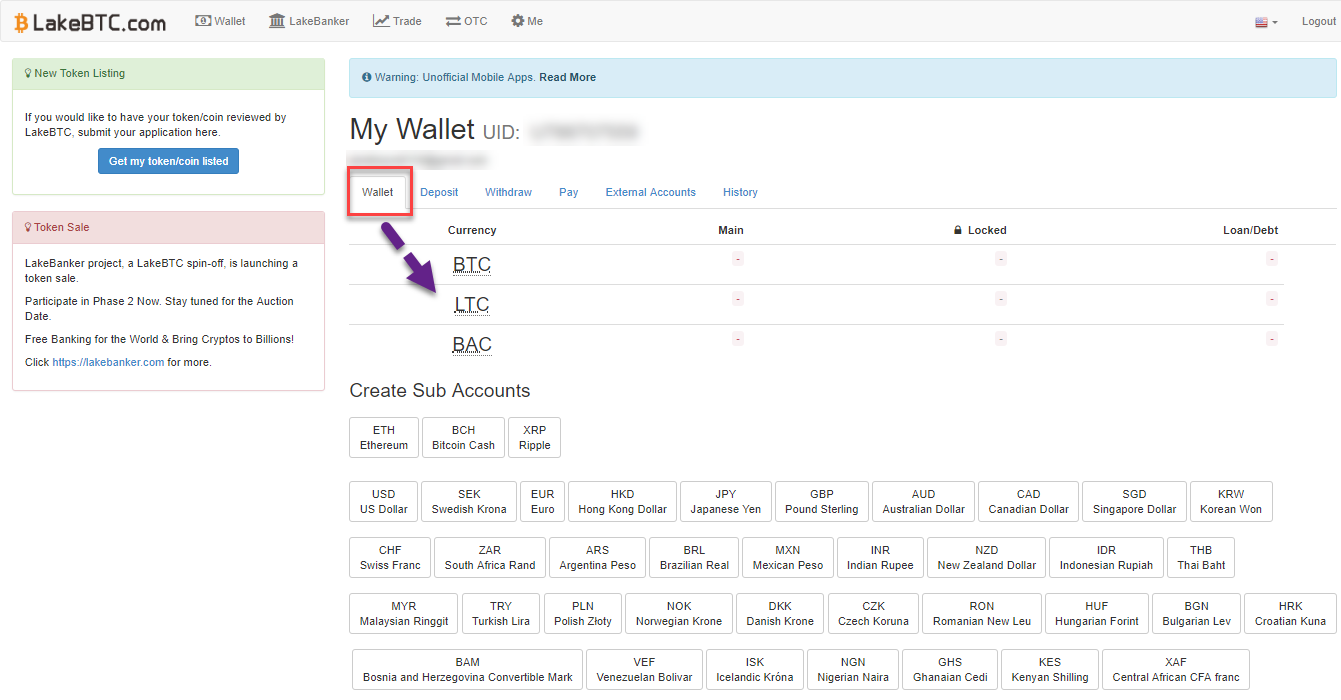
Task: Create a DKK Danish Krone sub account
Action: pos(780,614)
